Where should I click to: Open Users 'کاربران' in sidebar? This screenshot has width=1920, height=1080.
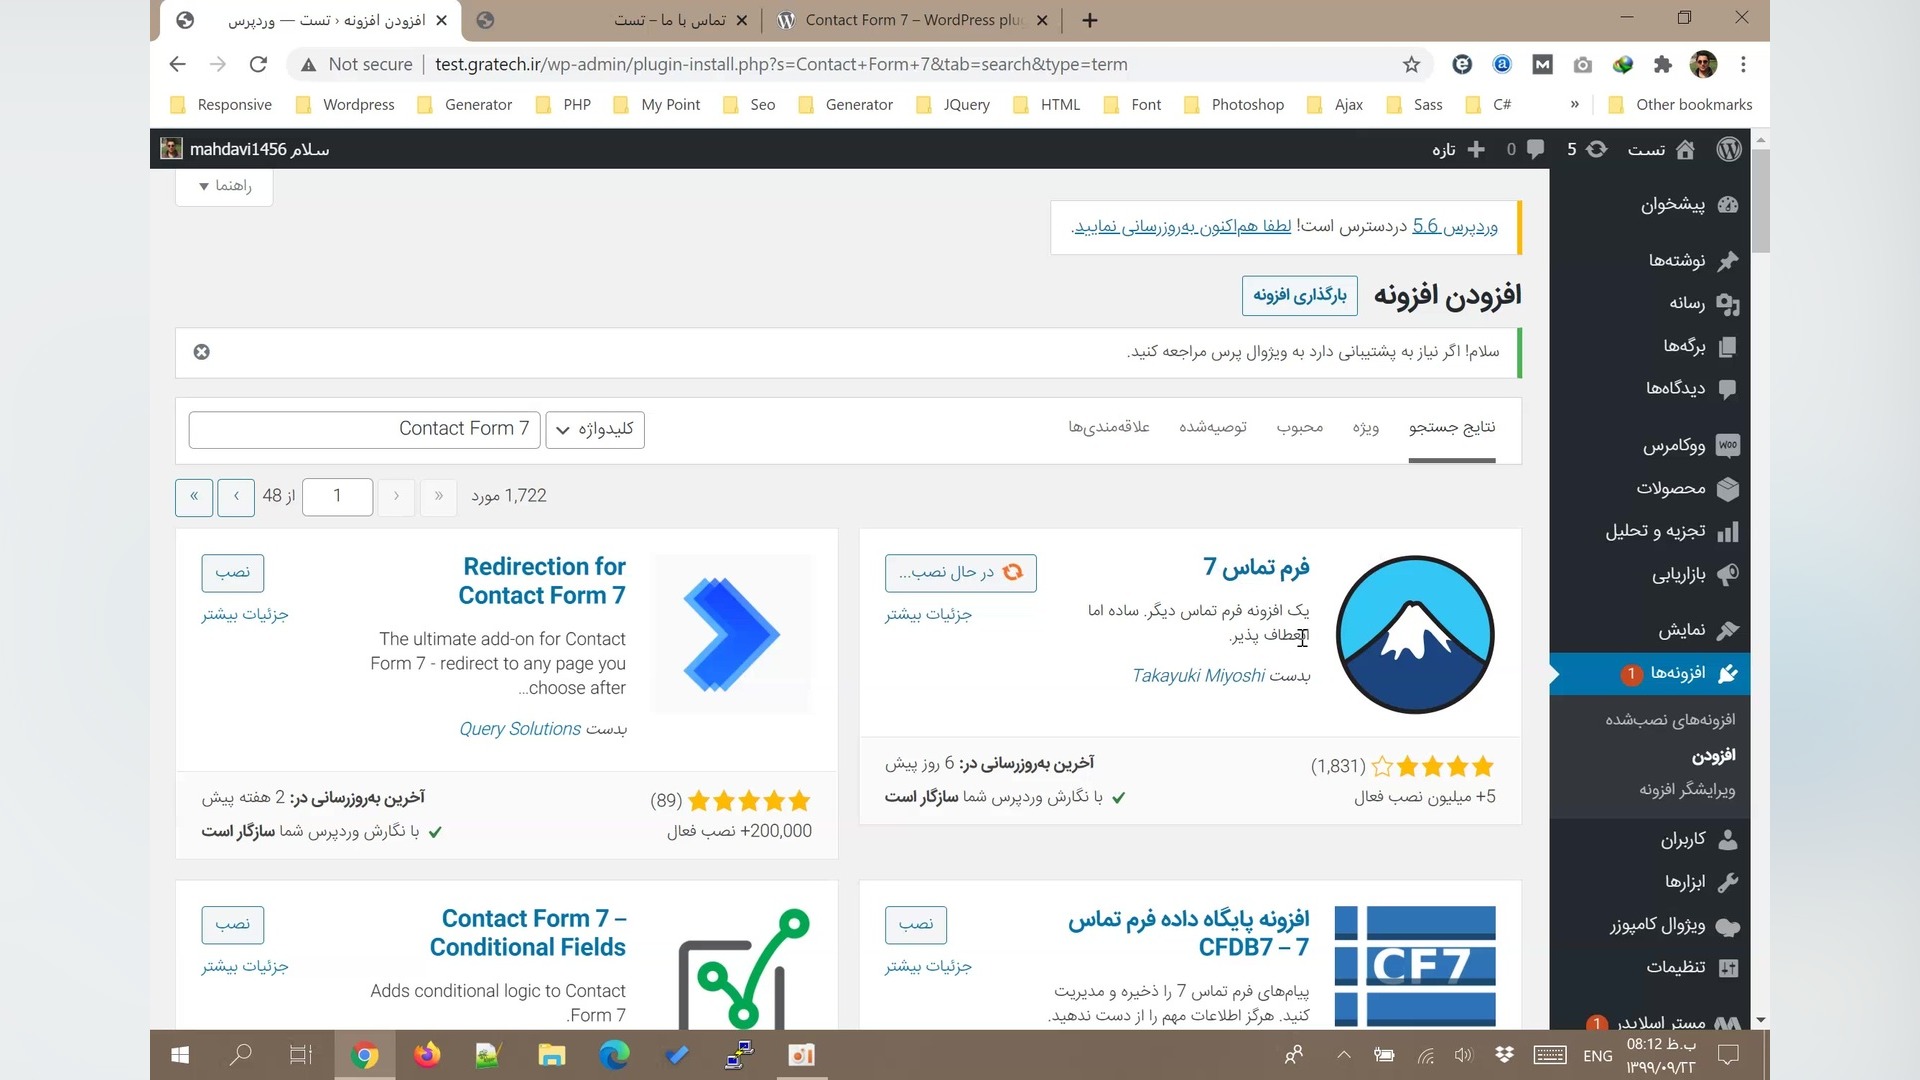pyautogui.click(x=1699, y=840)
